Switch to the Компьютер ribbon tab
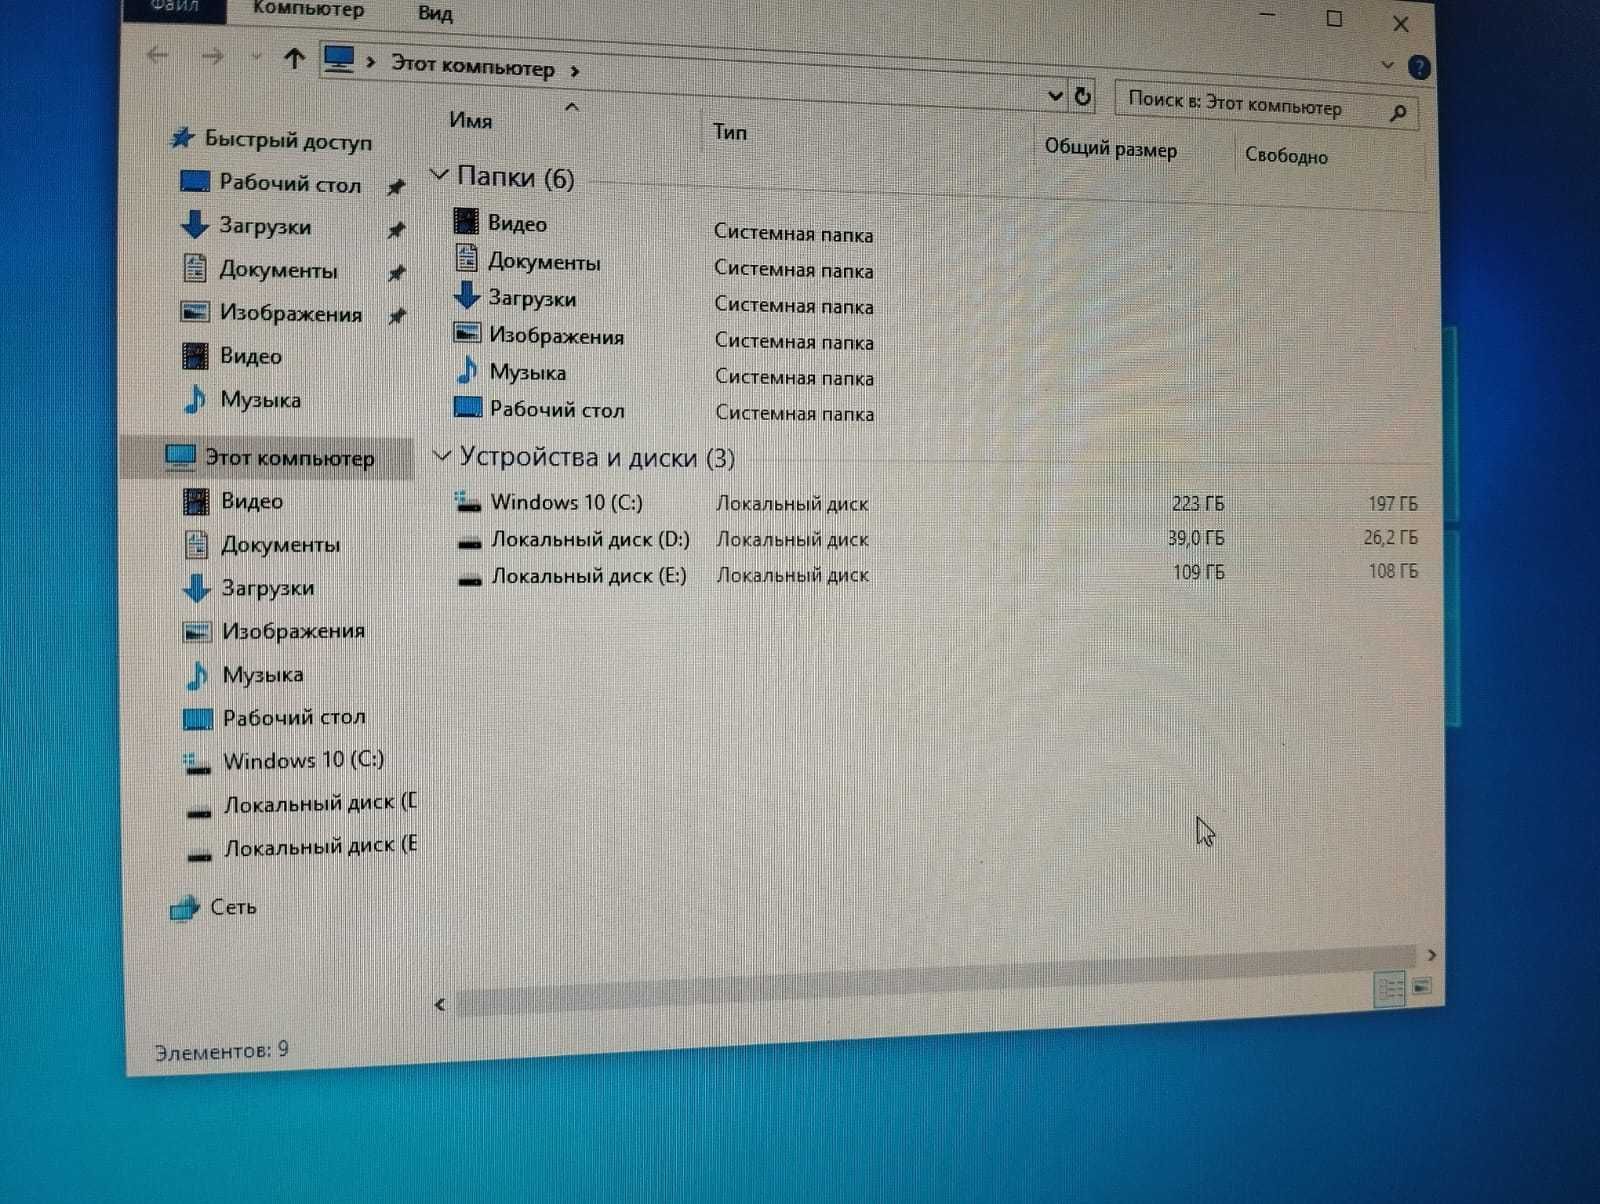1600x1204 pixels. pyautogui.click(x=308, y=10)
